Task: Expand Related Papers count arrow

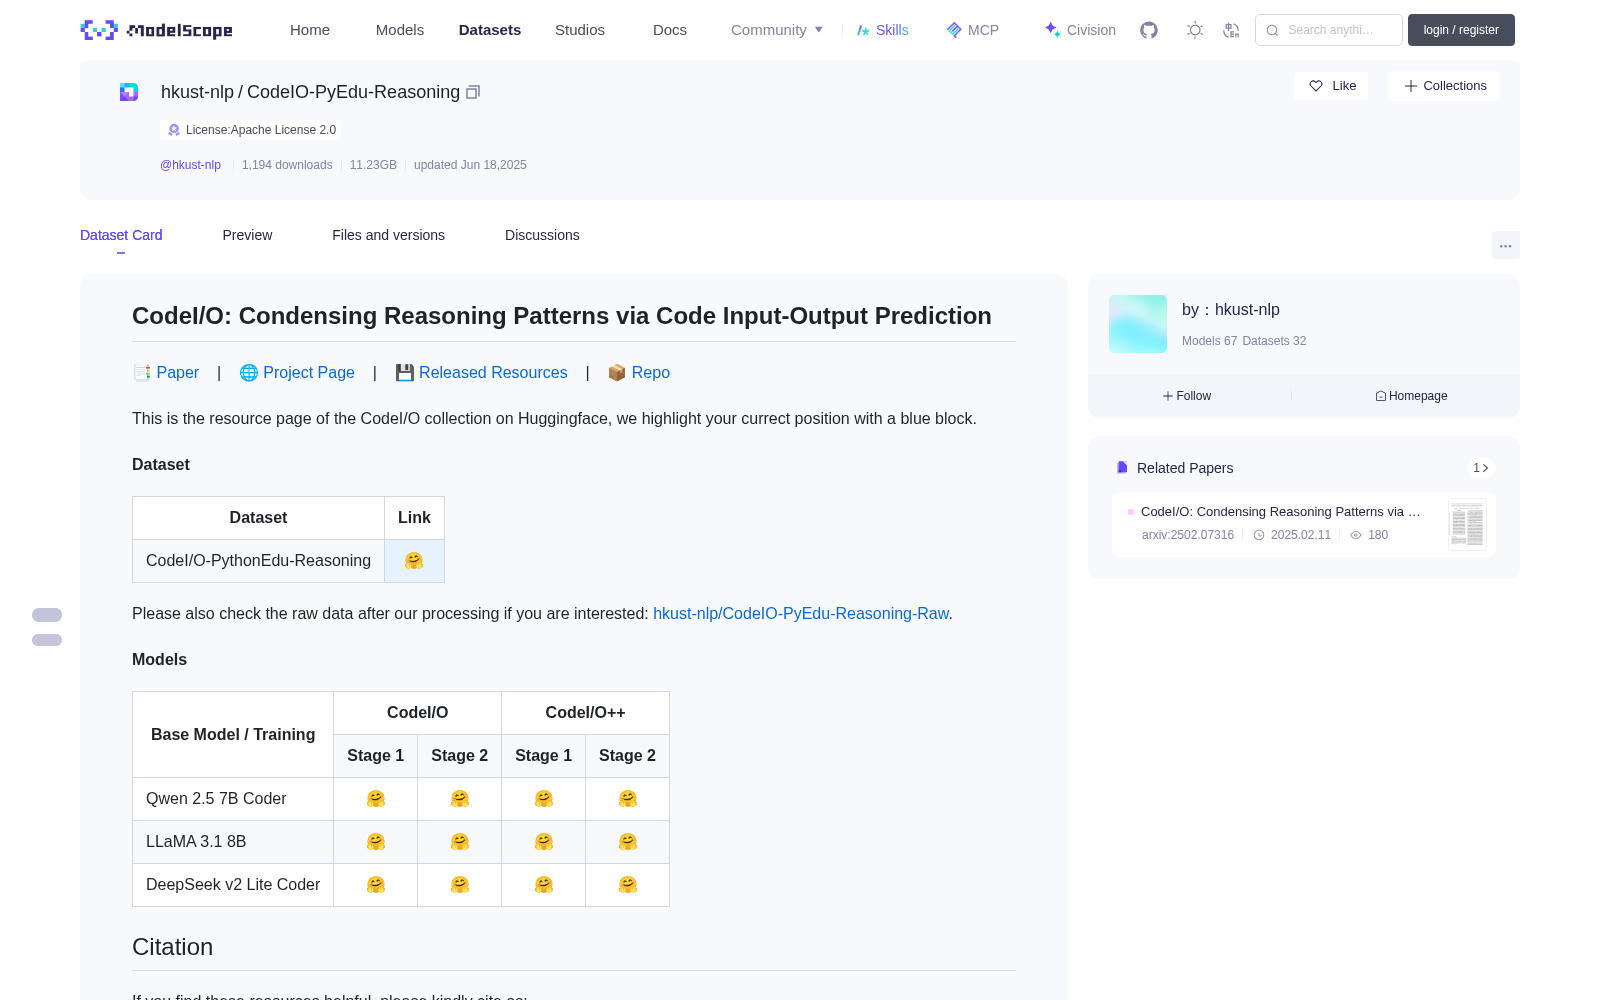Action: click(x=1481, y=468)
